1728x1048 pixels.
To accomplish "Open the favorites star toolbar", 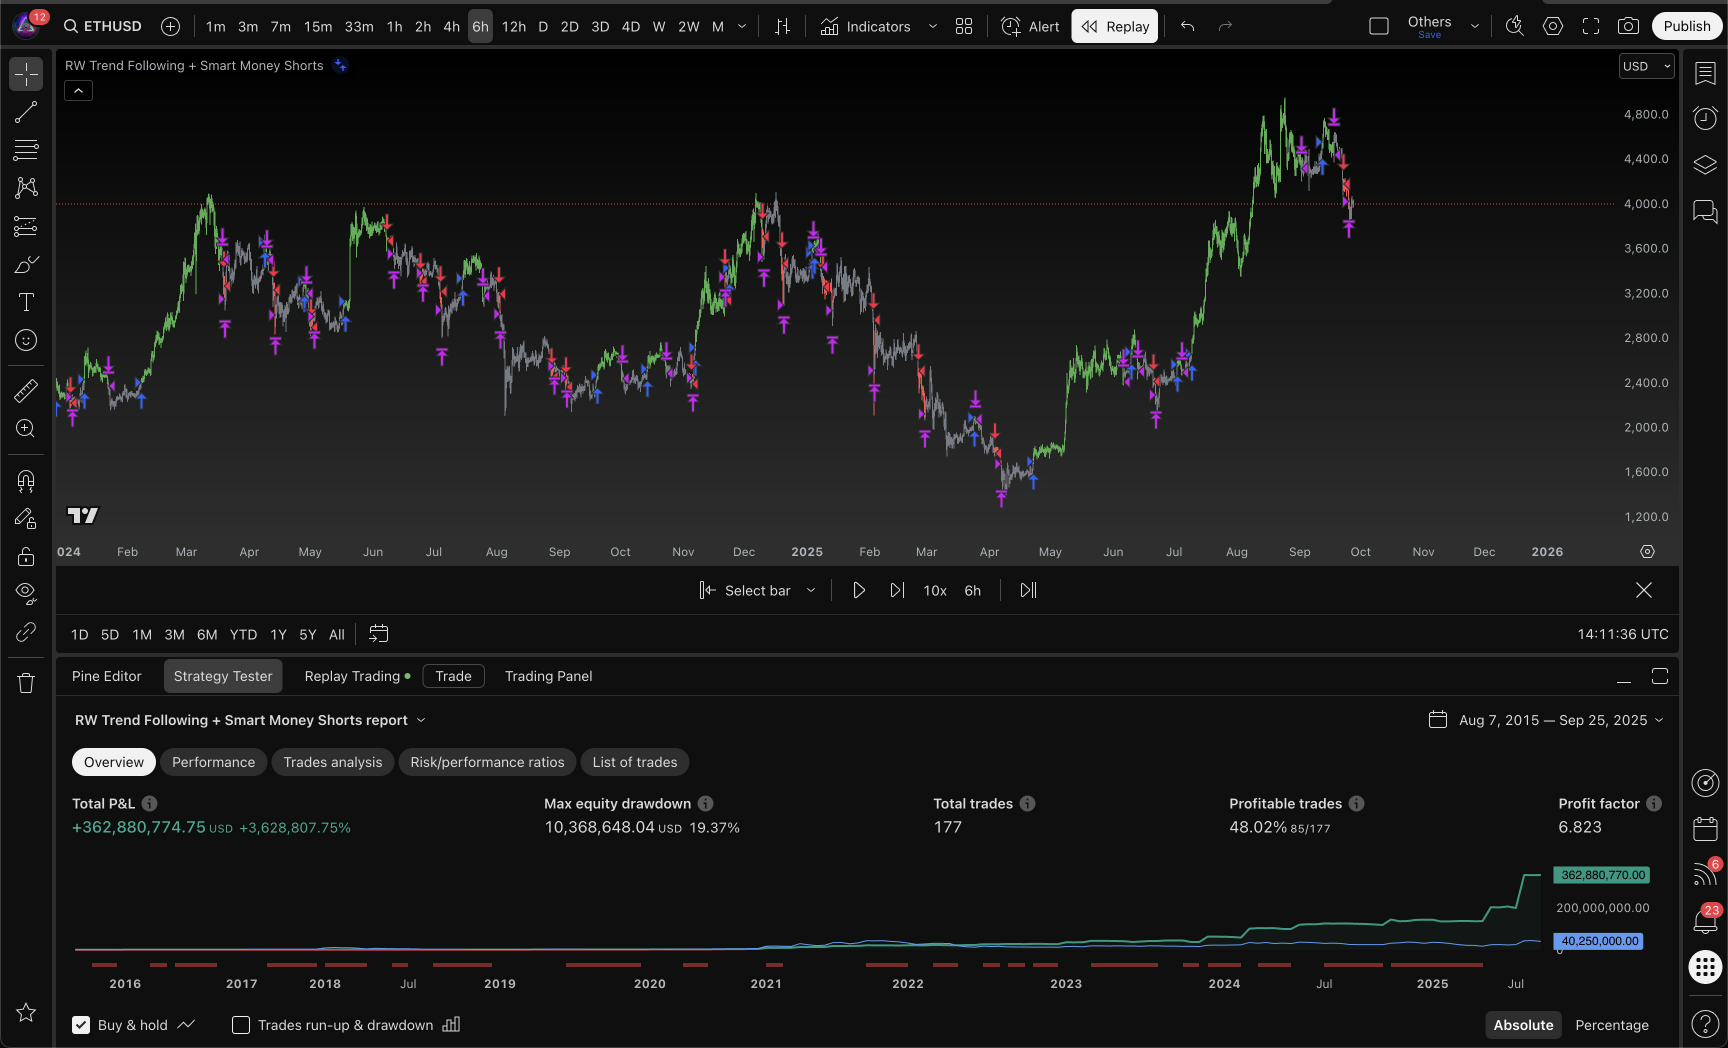I will [26, 1013].
